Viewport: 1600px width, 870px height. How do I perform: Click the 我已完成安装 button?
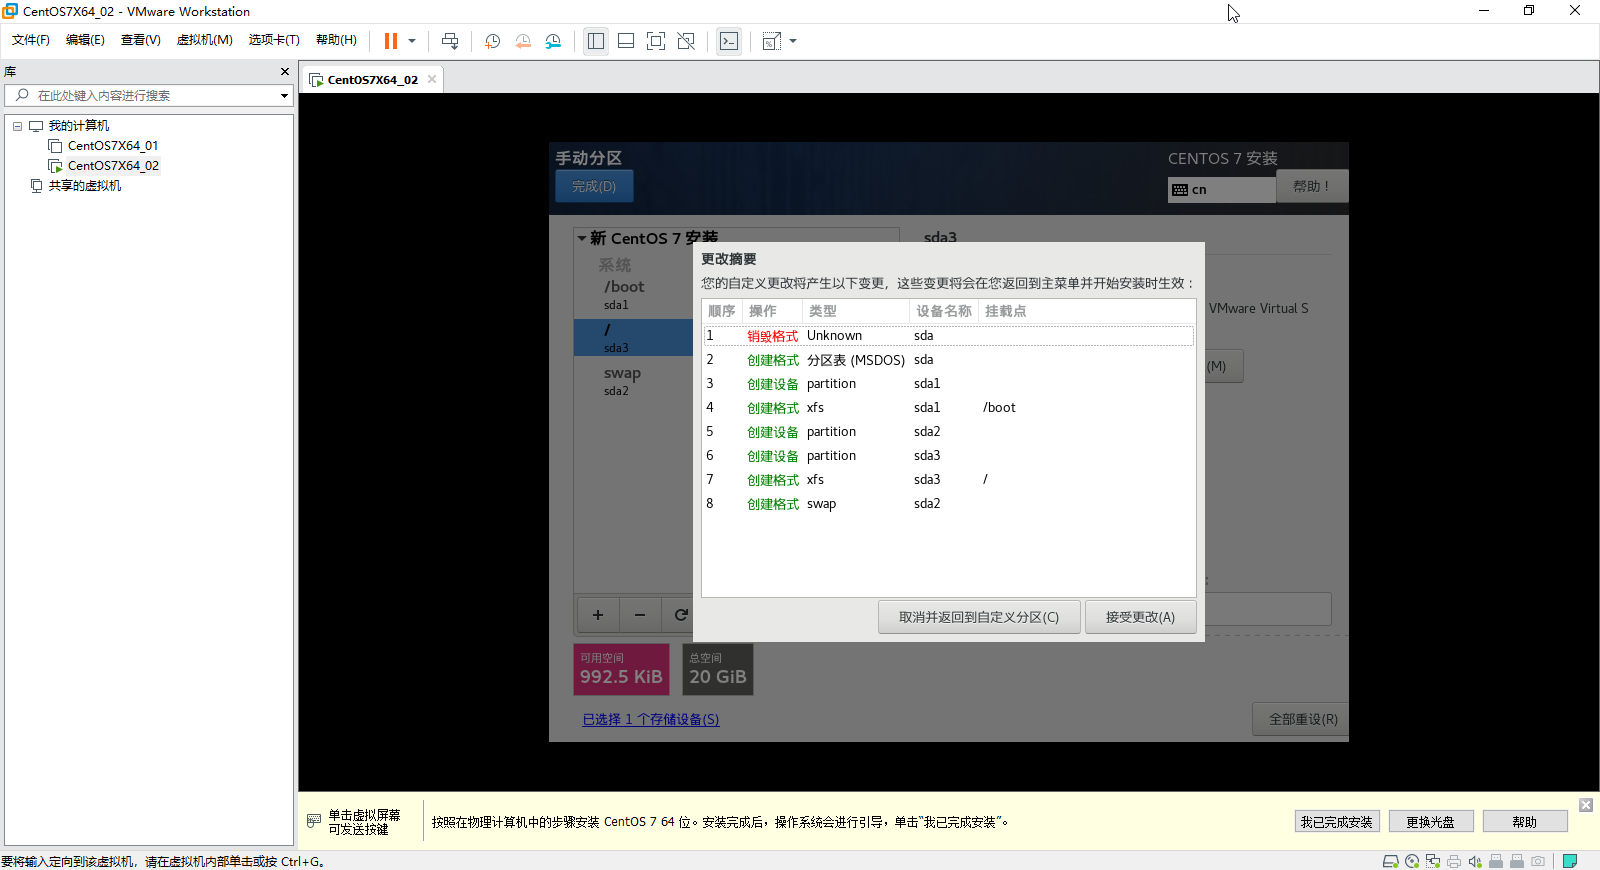1337,822
